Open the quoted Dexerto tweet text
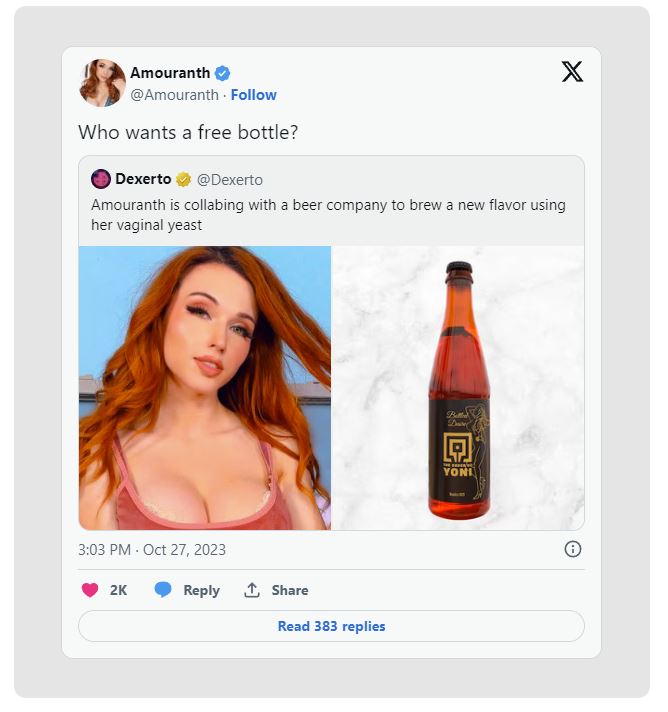 (328, 215)
